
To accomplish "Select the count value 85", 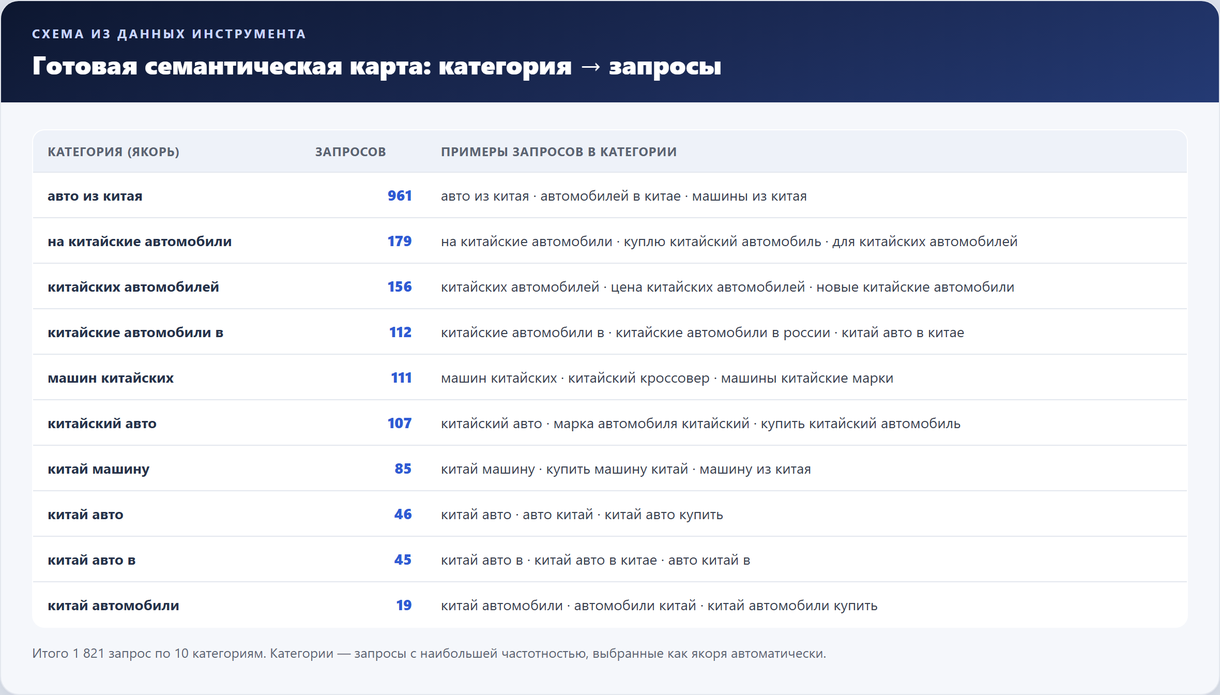I will click(403, 469).
